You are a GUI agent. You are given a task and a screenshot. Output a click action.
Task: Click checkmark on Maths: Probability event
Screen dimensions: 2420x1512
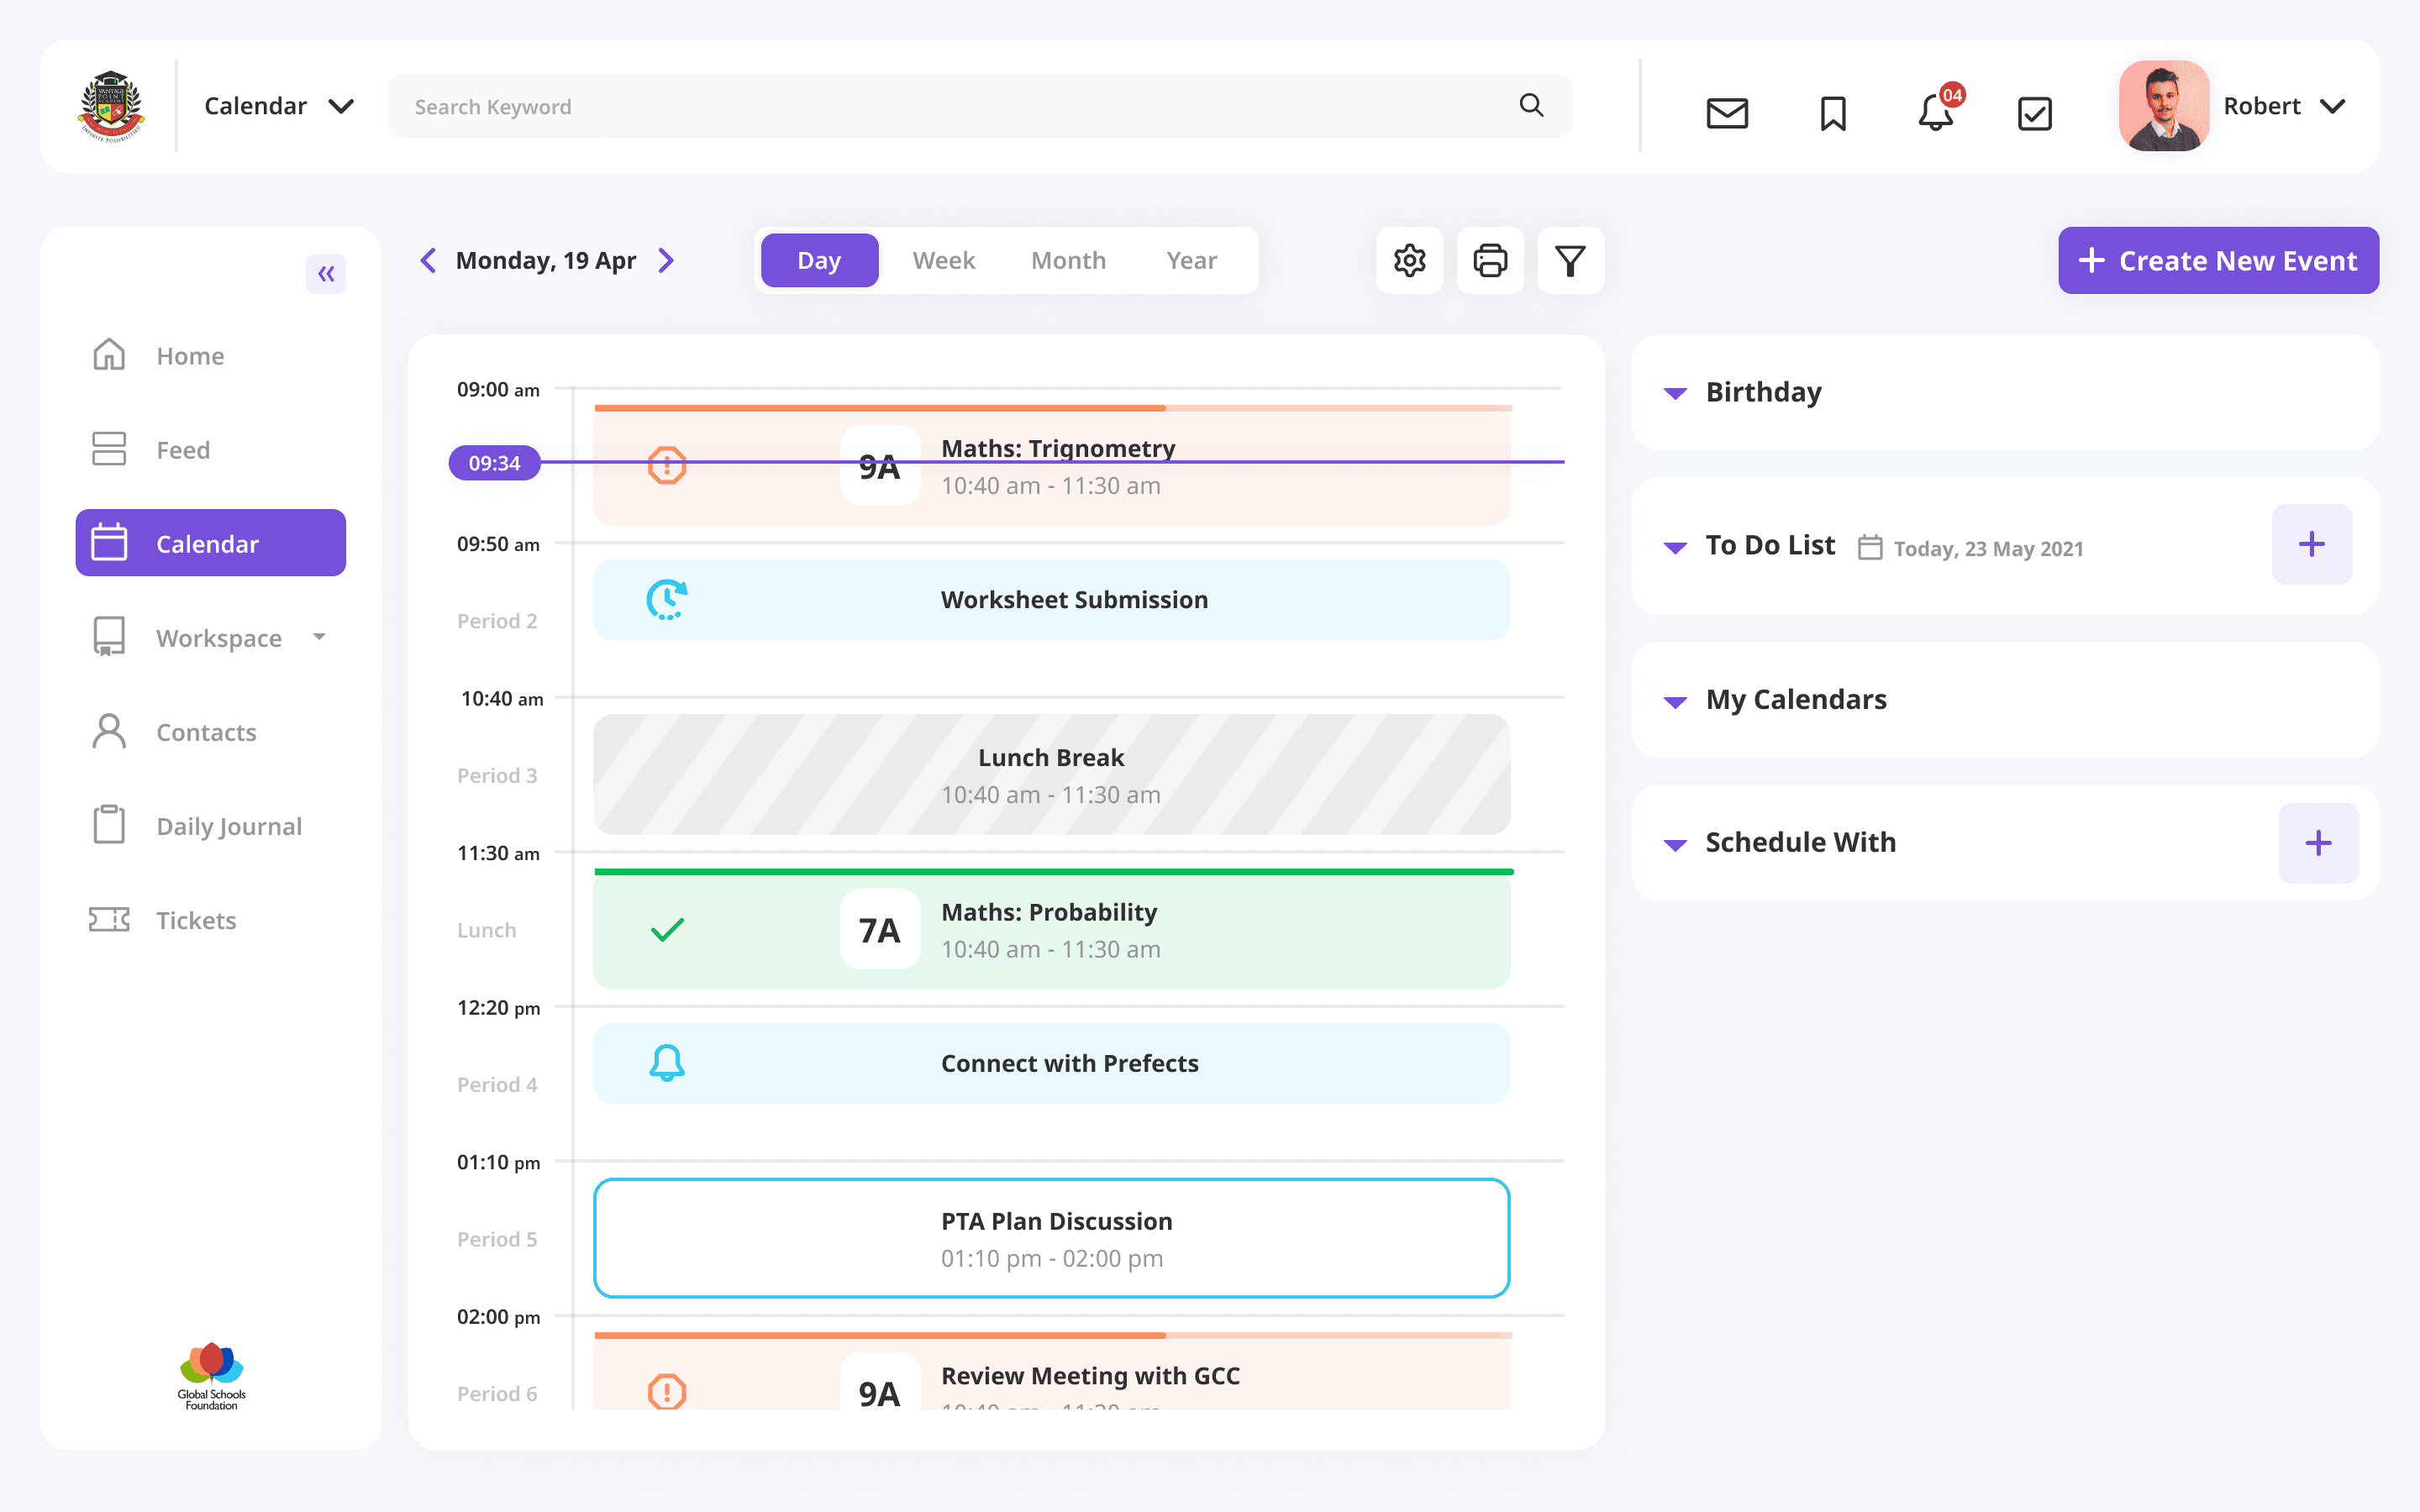[x=667, y=930]
